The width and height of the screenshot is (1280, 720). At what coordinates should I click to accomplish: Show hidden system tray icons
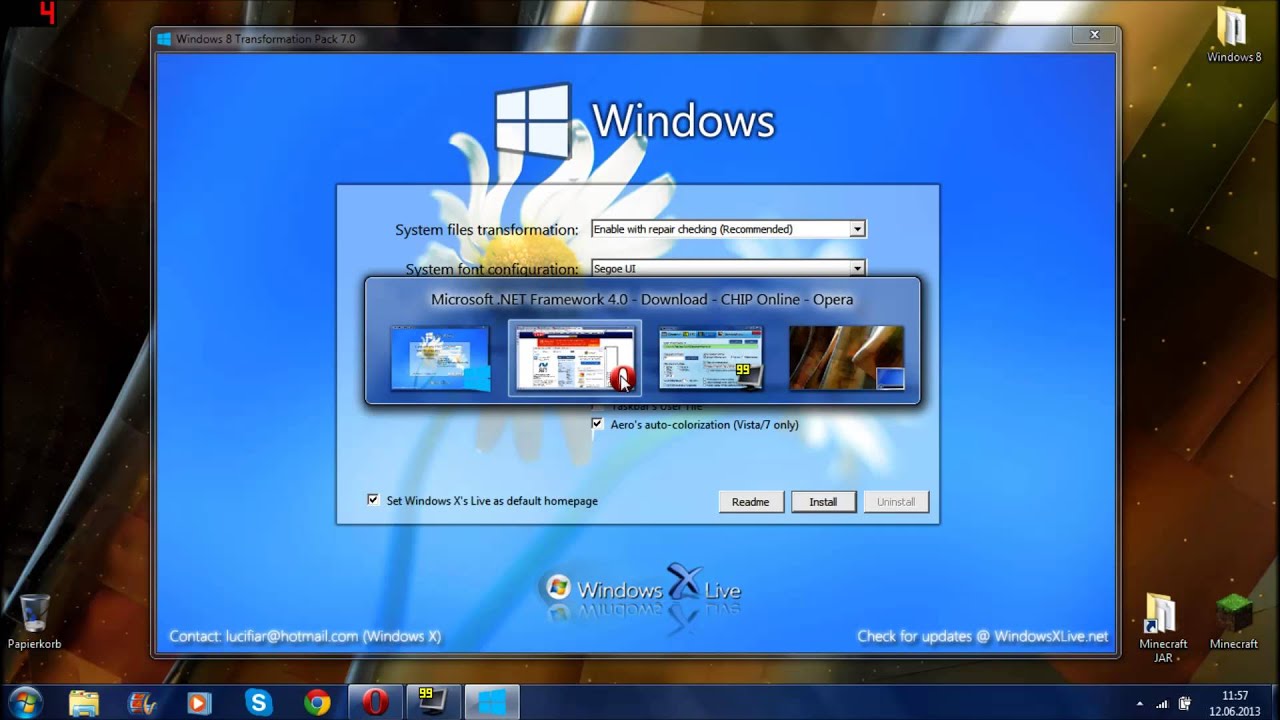coord(1139,703)
